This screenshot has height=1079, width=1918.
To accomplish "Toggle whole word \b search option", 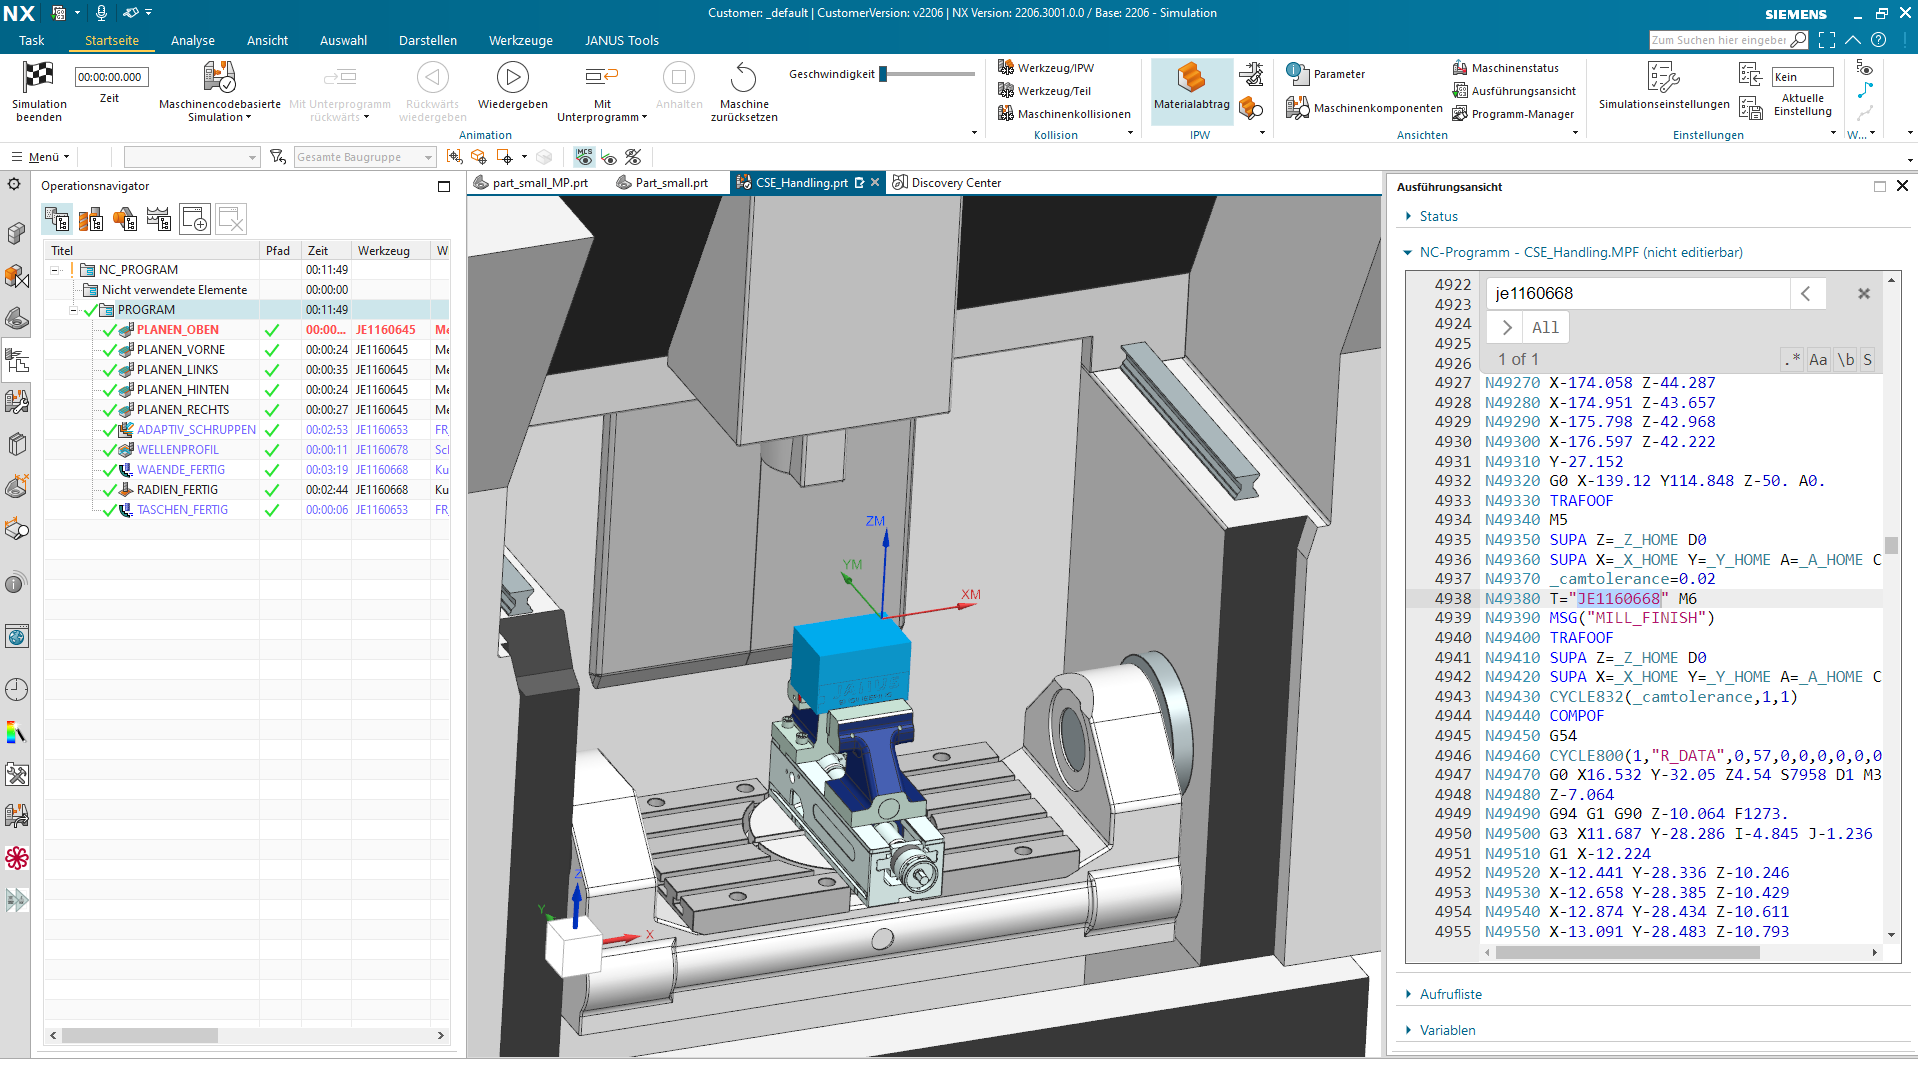I will coord(1845,360).
